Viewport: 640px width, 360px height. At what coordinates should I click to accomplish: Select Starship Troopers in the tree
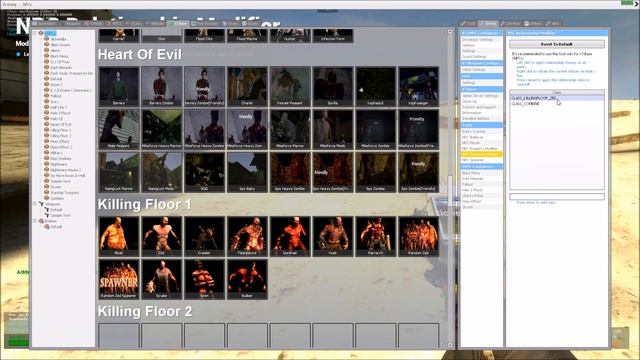(64, 193)
